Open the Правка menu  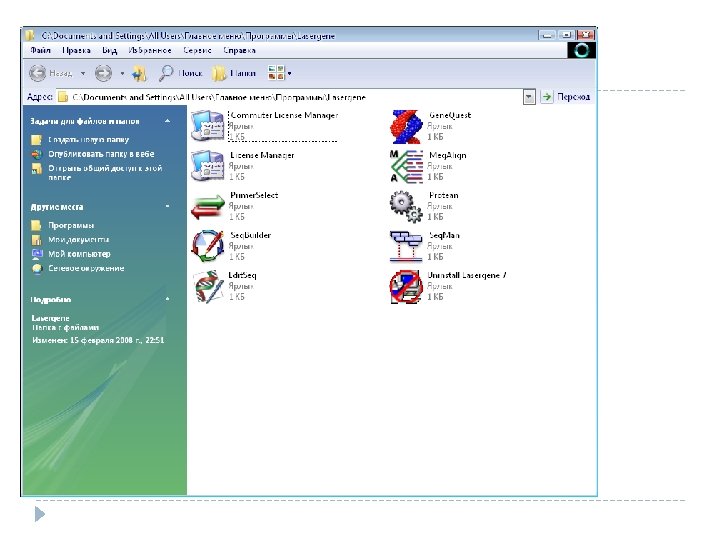coord(76,50)
